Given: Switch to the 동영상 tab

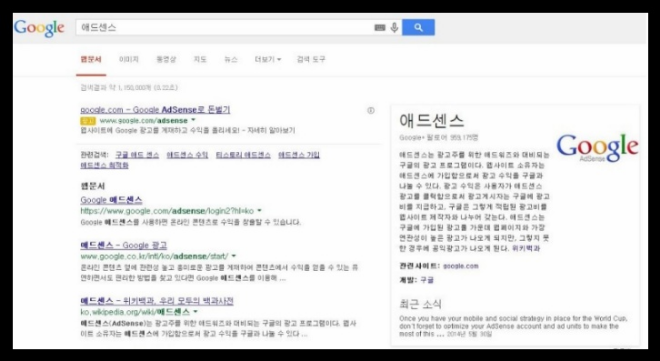Looking at the screenshot, I should pyautogui.click(x=166, y=59).
